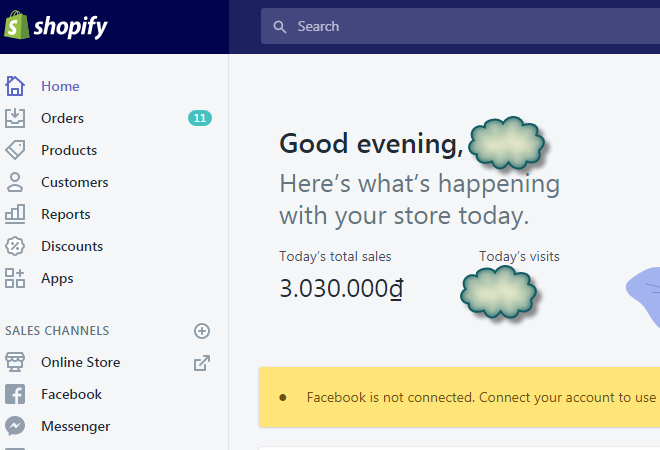The image size is (660, 450).
Task: Click the "Good evening," greeting
Action: (371, 144)
